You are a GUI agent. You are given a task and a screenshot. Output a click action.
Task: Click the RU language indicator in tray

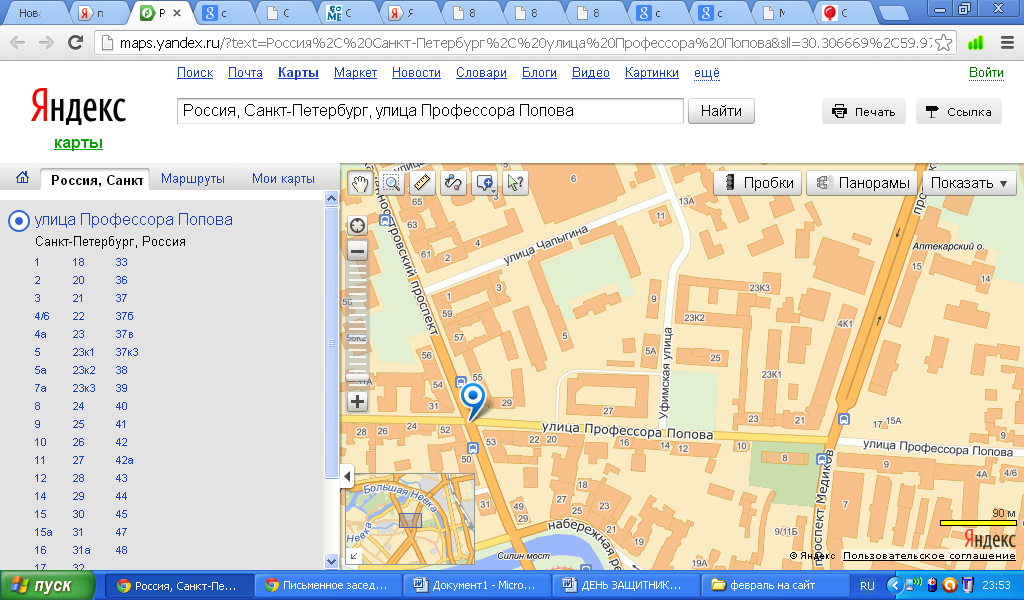pyautogui.click(x=867, y=586)
